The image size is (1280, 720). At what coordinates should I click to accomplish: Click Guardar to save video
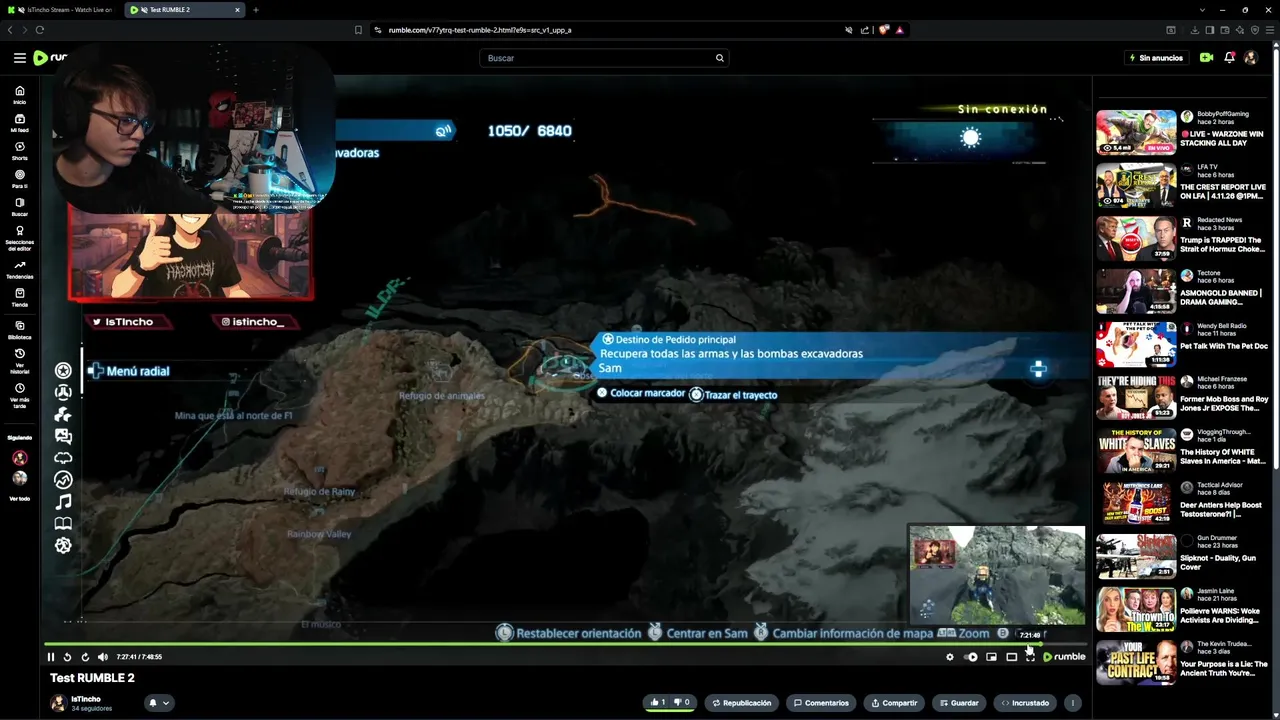(958, 703)
